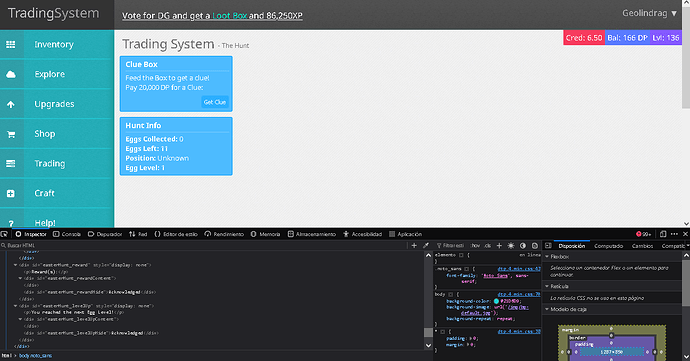
Task: Activate the element picker icon in devtools
Action: click(4, 234)
